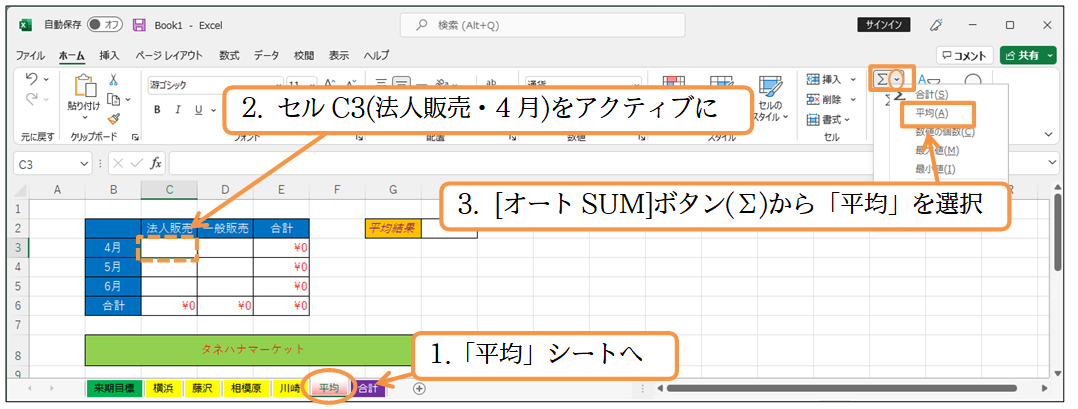Click the 書式 format cells icon

(x=813, y=119)
